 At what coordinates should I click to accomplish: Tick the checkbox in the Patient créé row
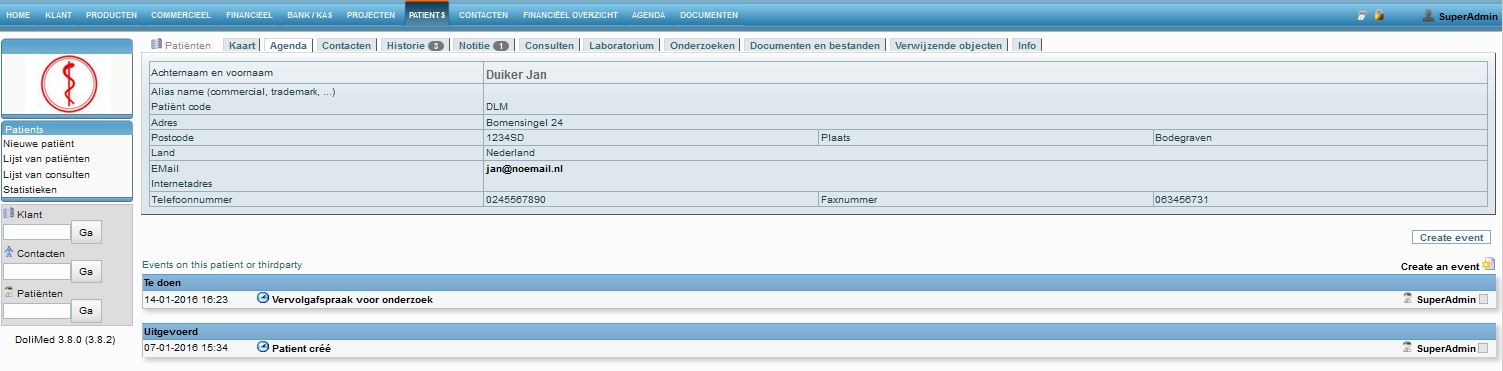(x=1484, y=349)
